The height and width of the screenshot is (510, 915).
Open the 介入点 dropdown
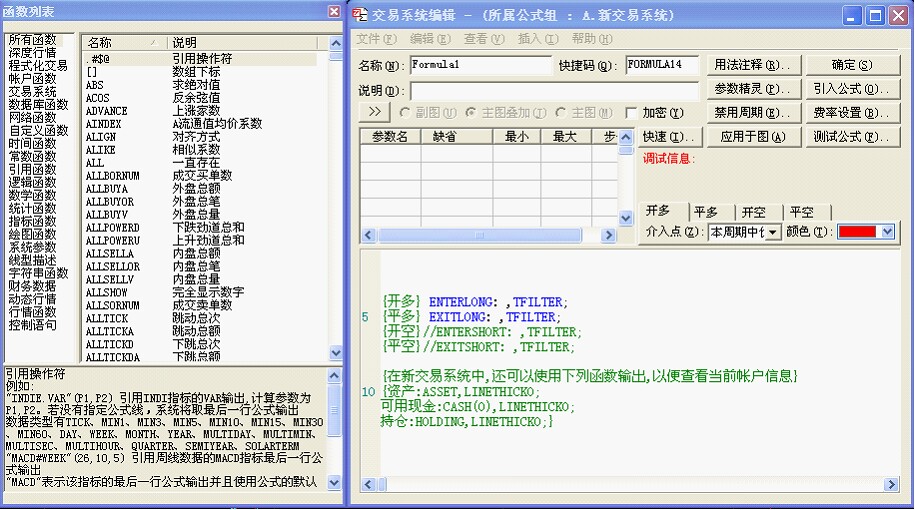[x=773, y=232]
